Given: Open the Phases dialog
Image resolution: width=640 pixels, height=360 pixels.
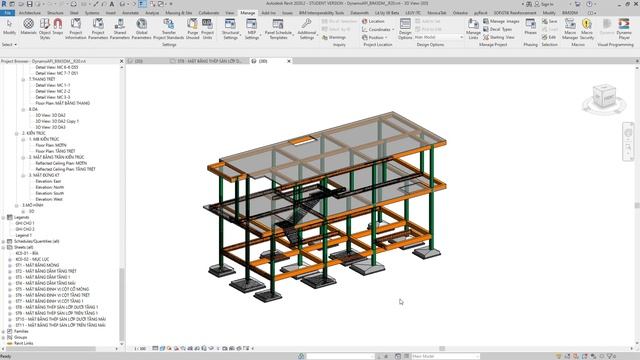Looking at the screenshot, I should click(x=531, y=27).
